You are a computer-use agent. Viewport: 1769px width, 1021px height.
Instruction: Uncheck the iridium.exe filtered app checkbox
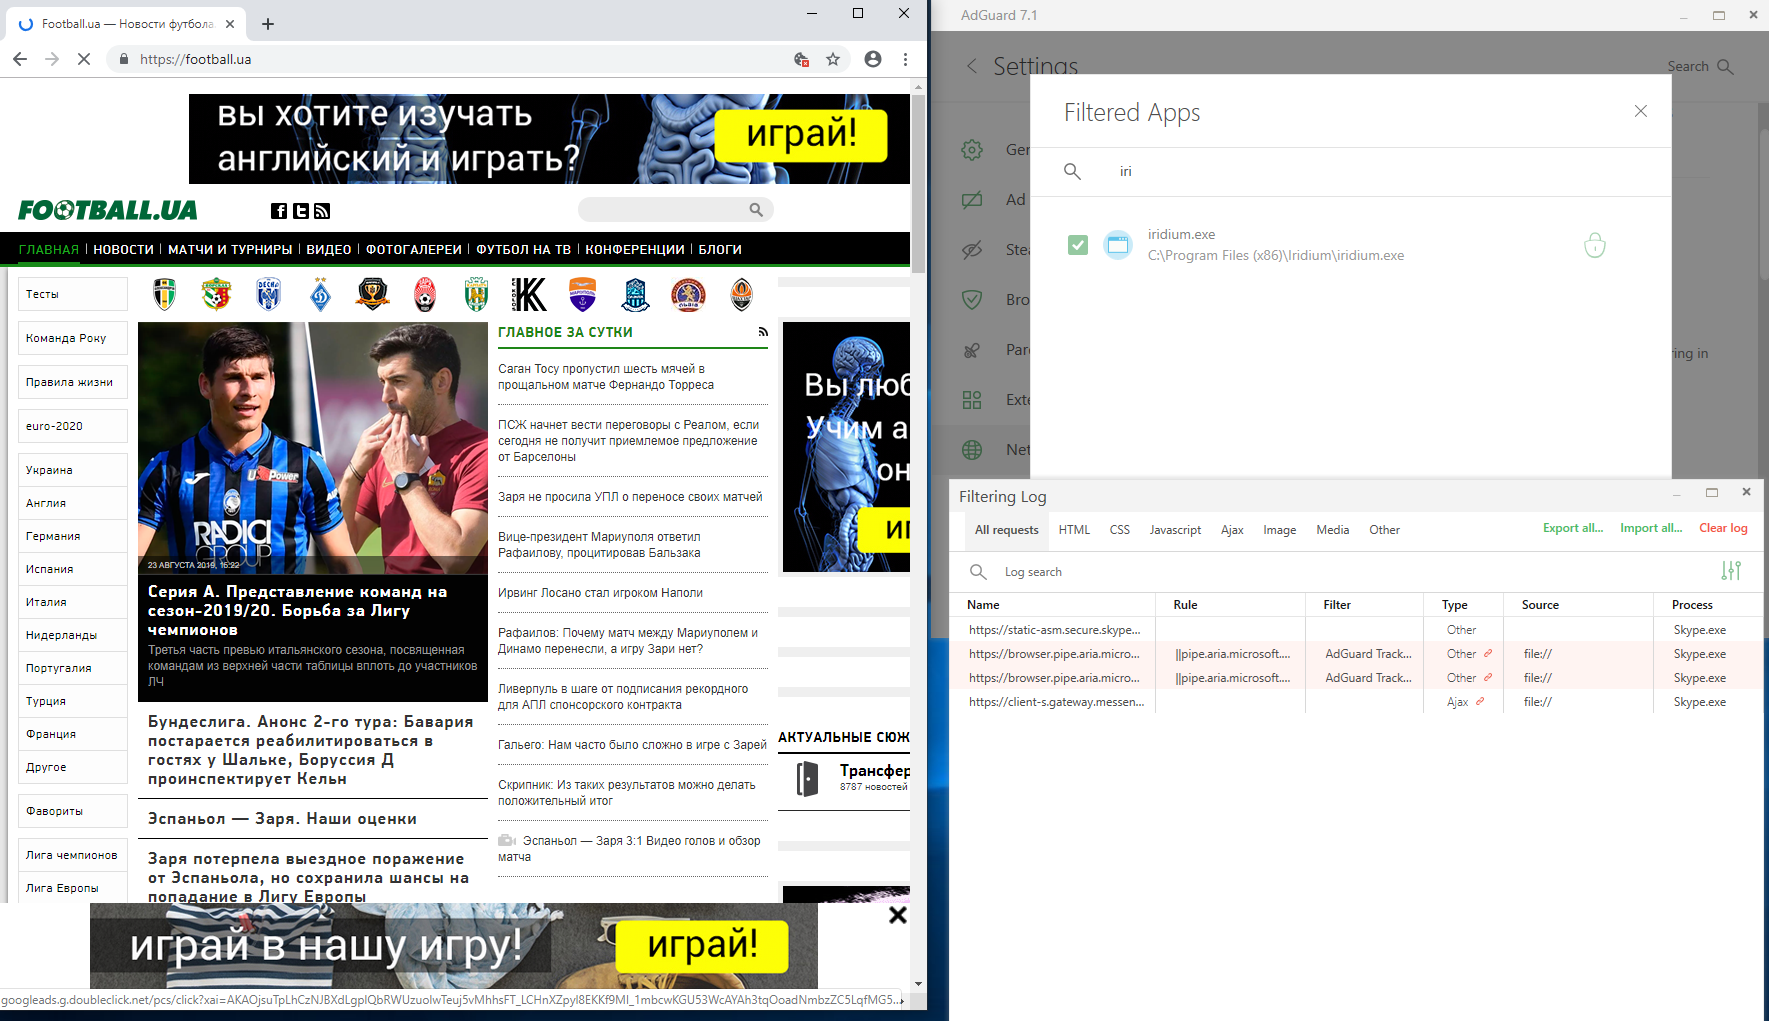(1078, 244)
